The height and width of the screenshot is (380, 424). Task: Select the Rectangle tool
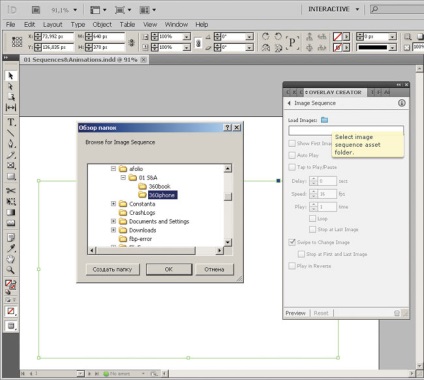pyautogui.click(x=11, y=176)
